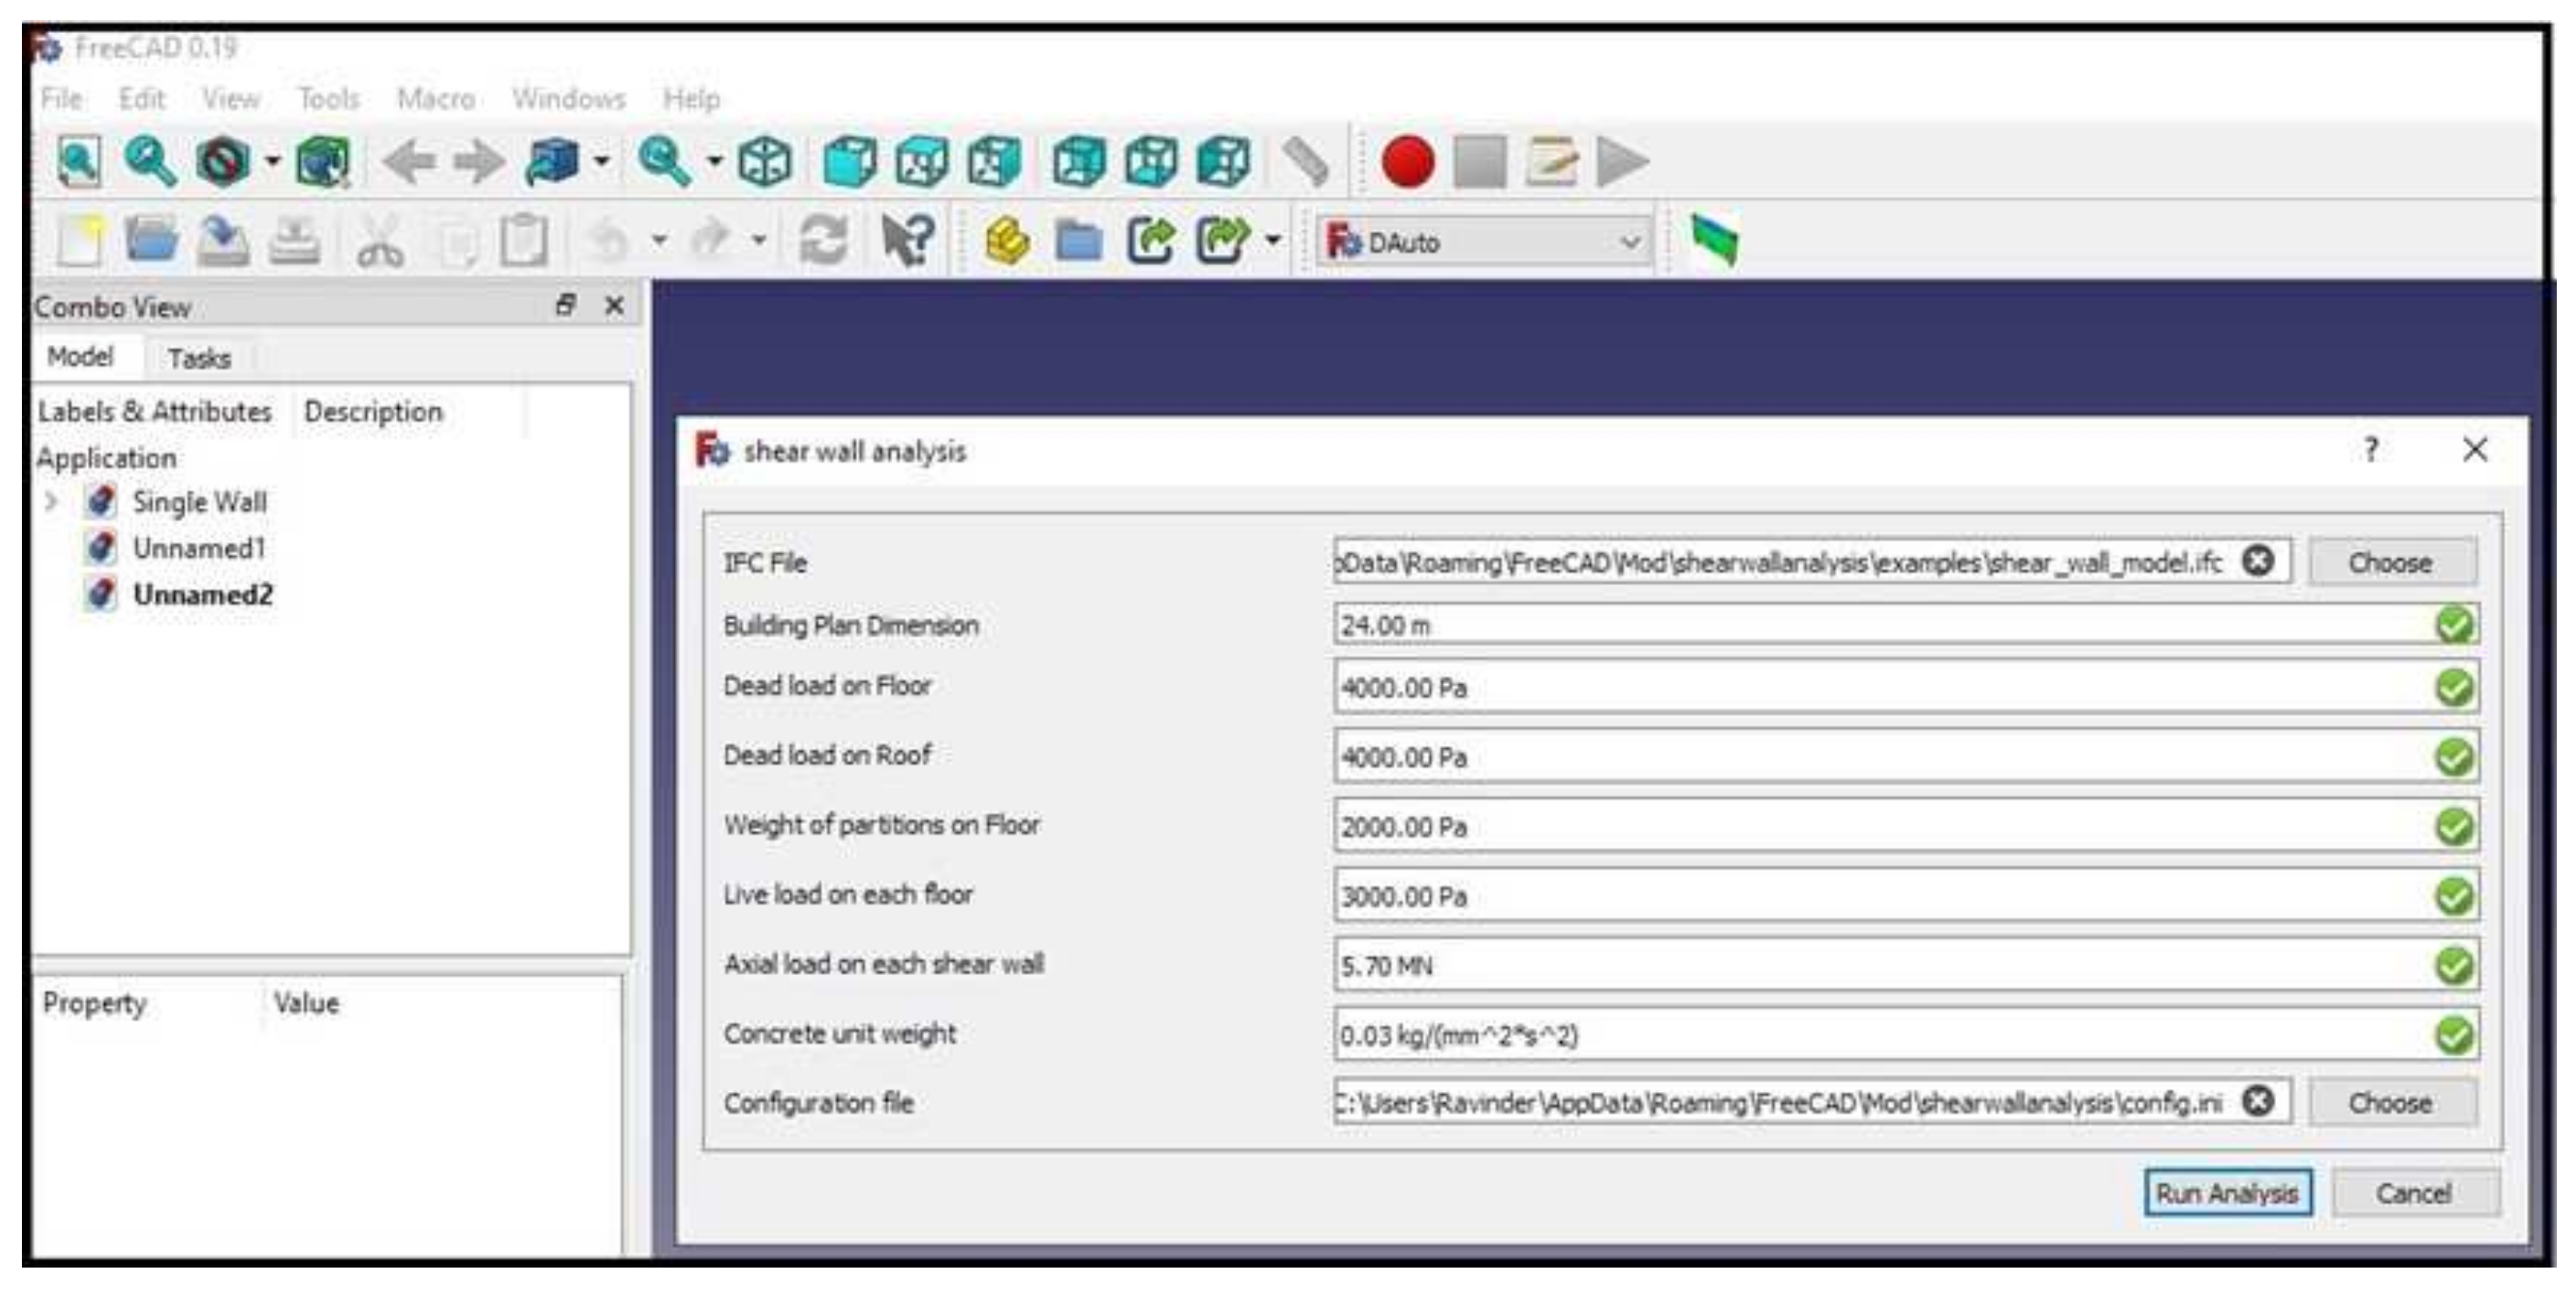Click Choose for Configuration file

[x=2390, y=1102]
